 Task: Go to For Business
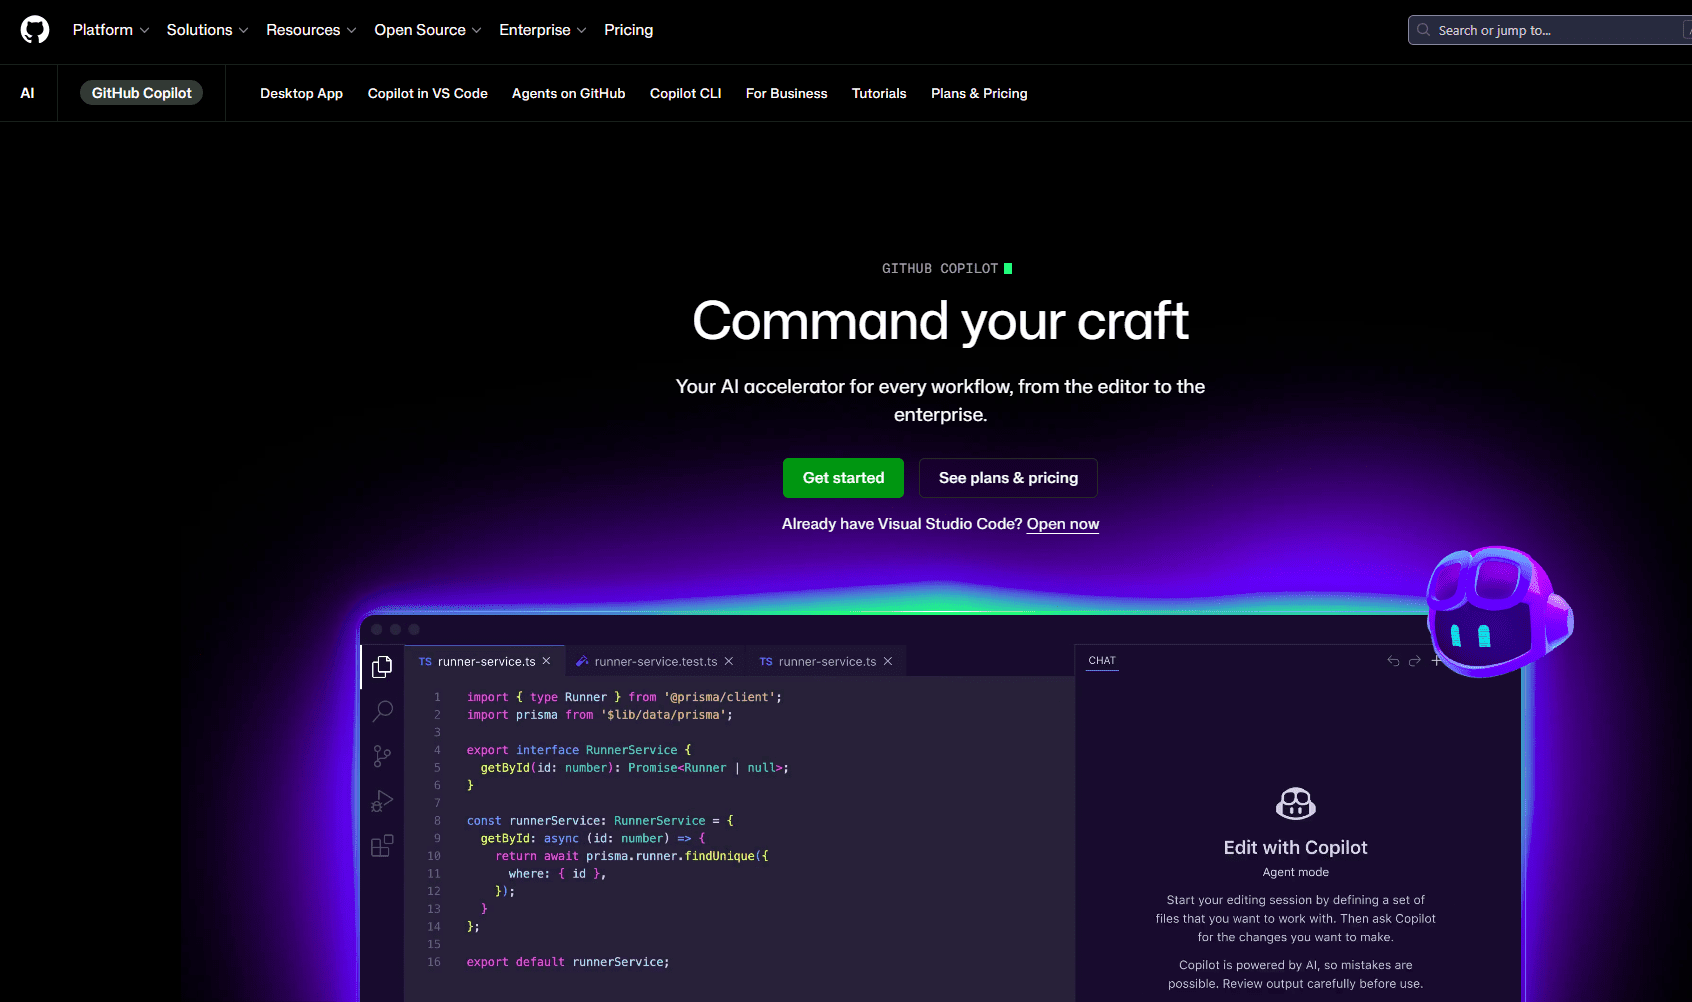[786, 93]
